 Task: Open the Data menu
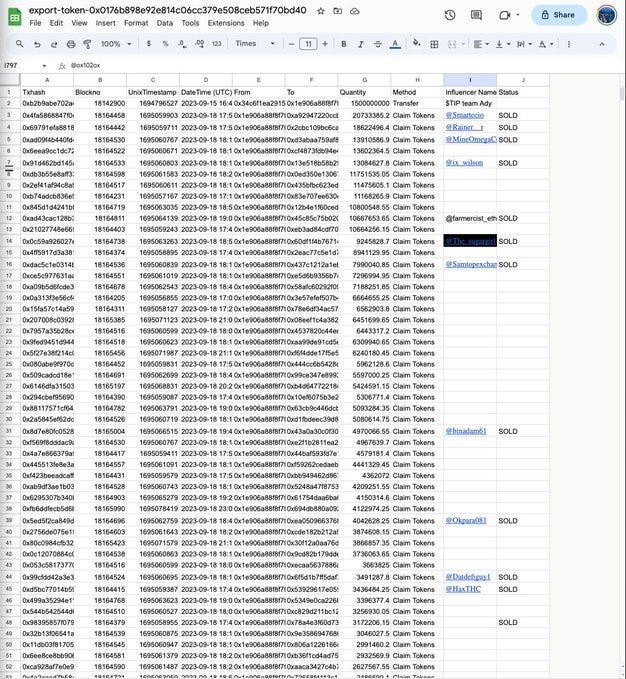pyautogui.click(x=165, y=23)
